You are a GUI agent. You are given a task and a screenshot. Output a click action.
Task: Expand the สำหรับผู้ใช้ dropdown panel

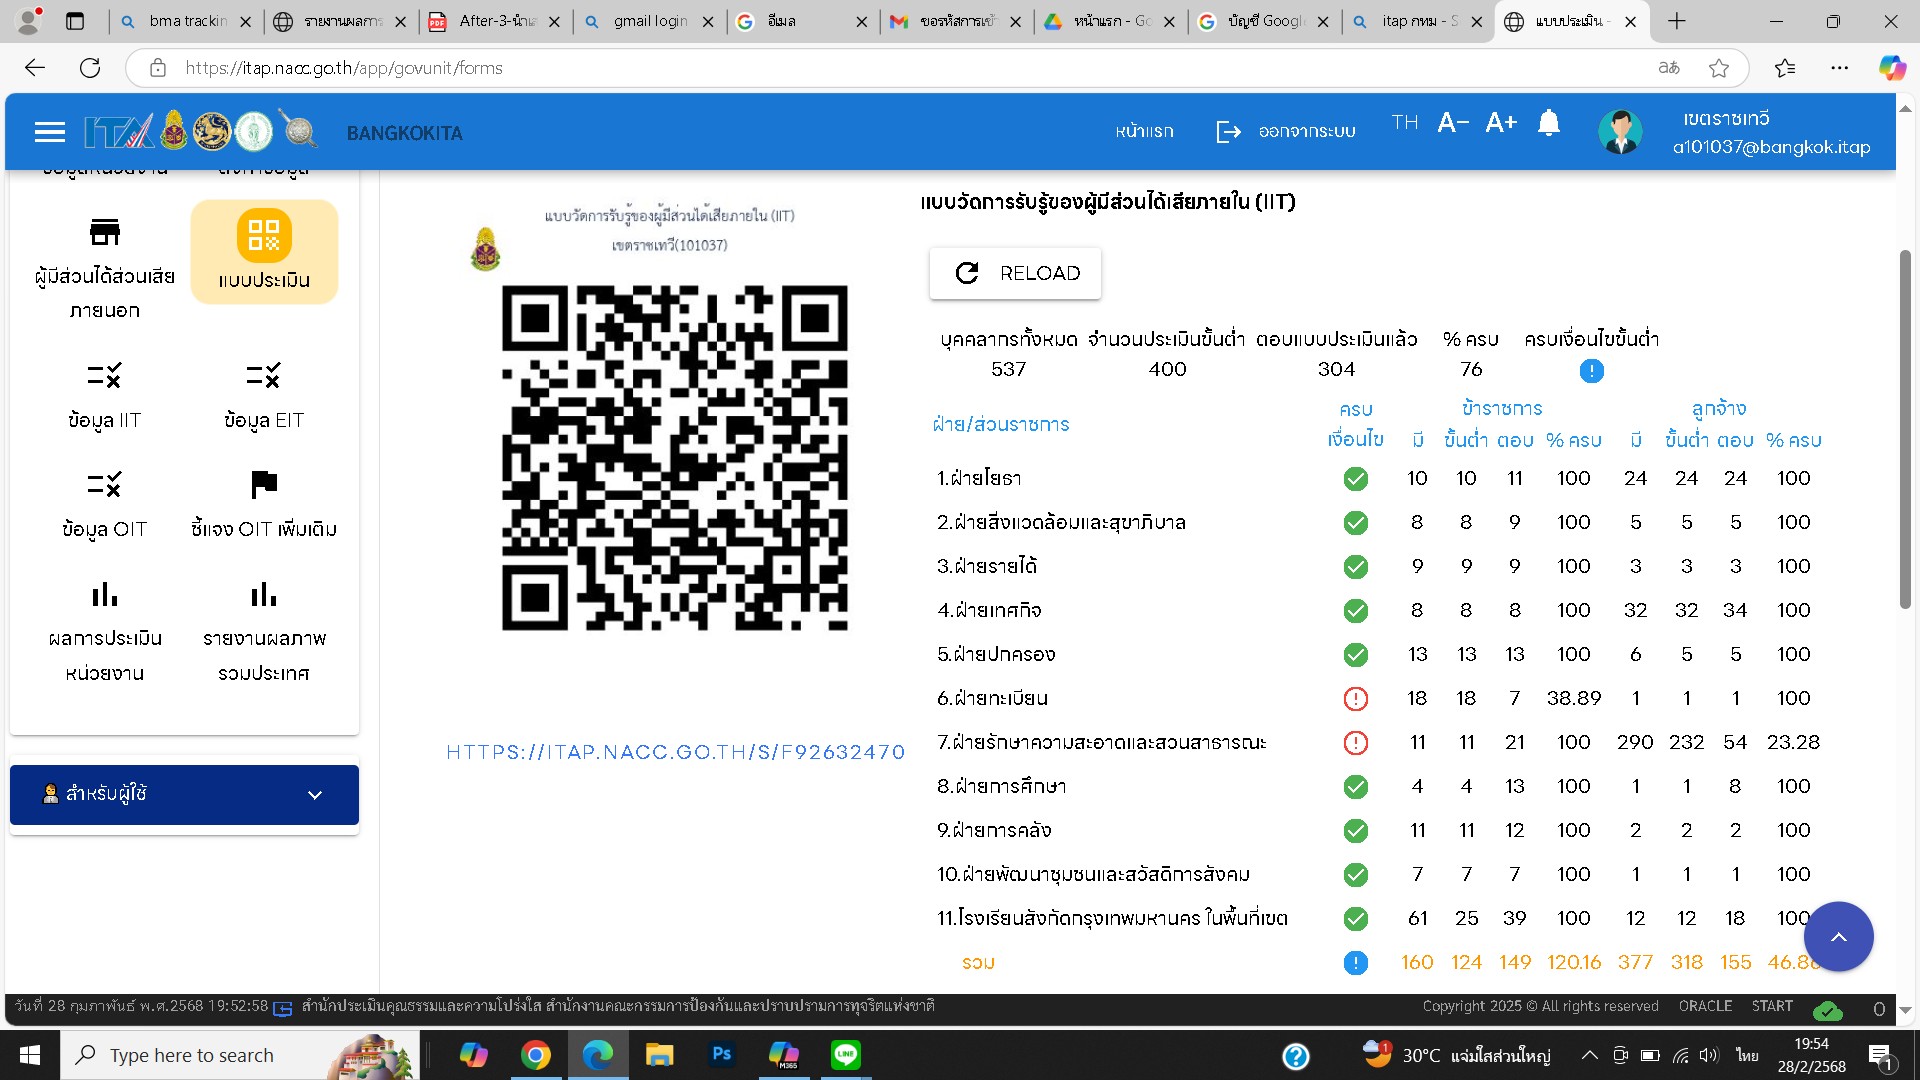point(184,795)
